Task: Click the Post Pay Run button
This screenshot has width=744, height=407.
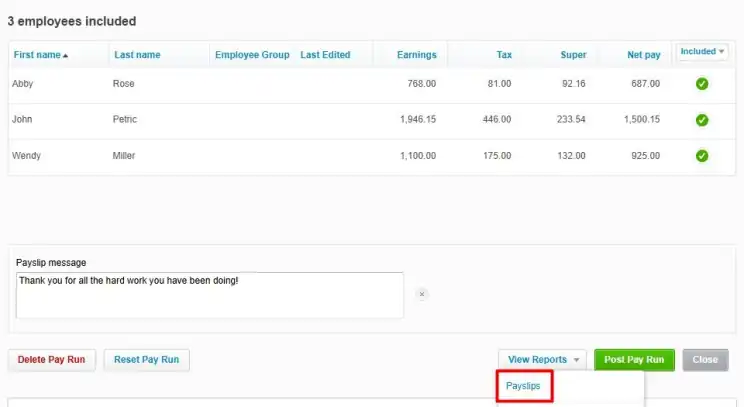Action: click(634, 360)
